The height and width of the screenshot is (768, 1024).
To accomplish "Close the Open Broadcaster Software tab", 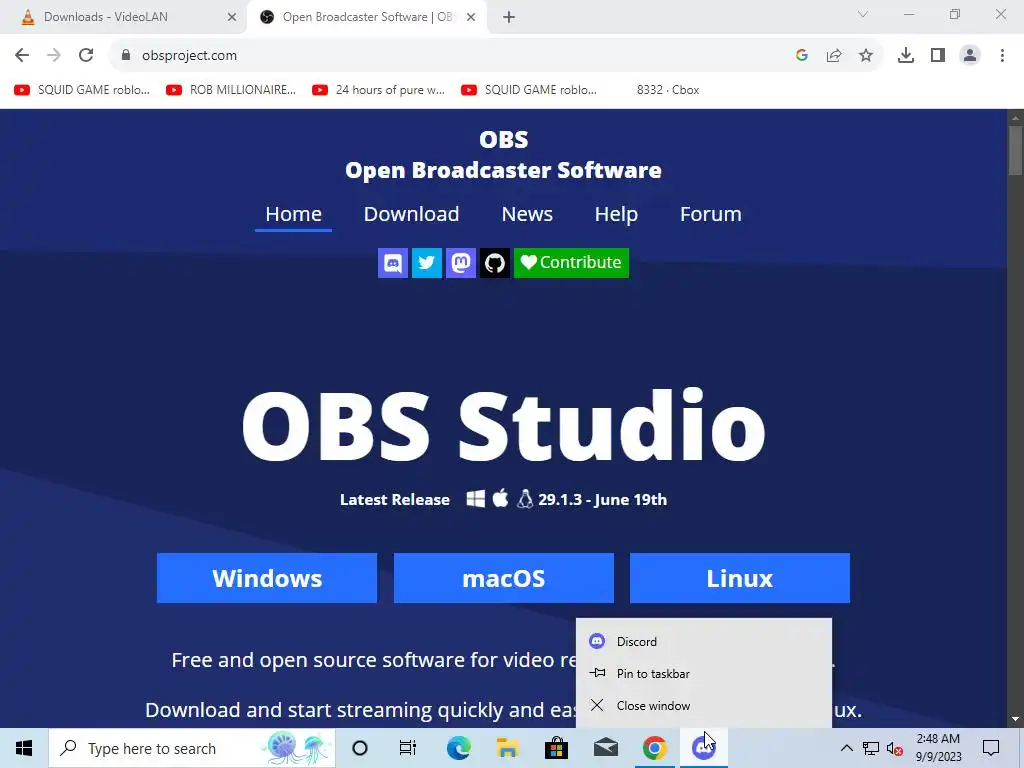I will pos(471,17).
